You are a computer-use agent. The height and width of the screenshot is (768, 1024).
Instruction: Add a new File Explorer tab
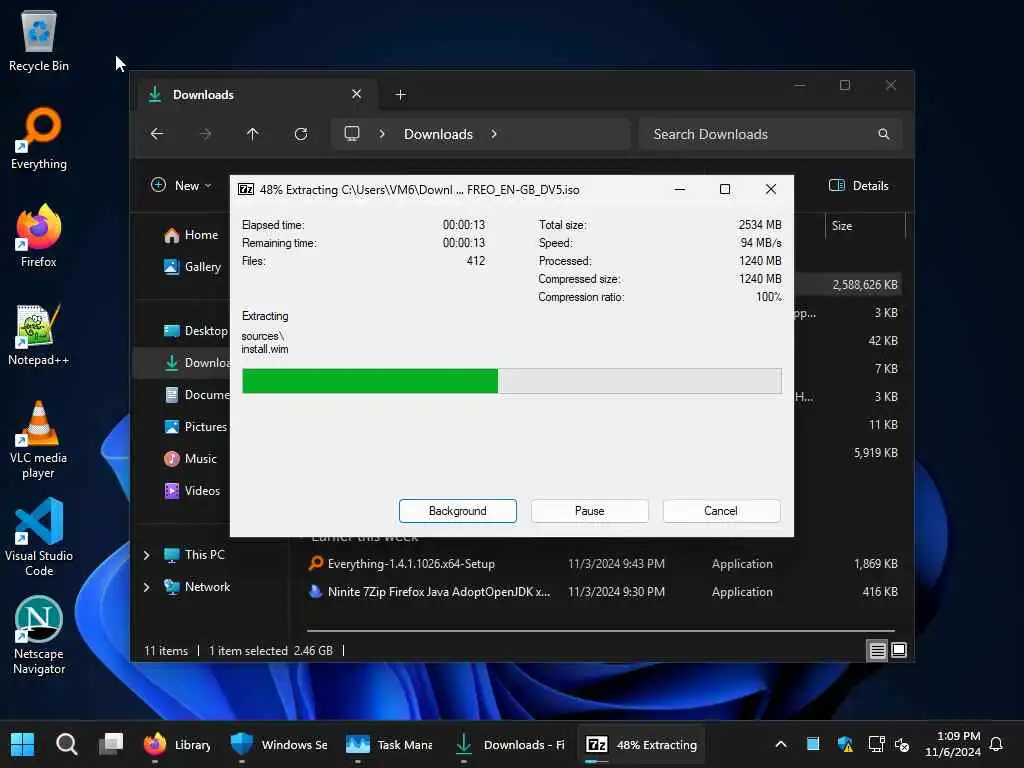pyautogui.click(x=400, y=95)
